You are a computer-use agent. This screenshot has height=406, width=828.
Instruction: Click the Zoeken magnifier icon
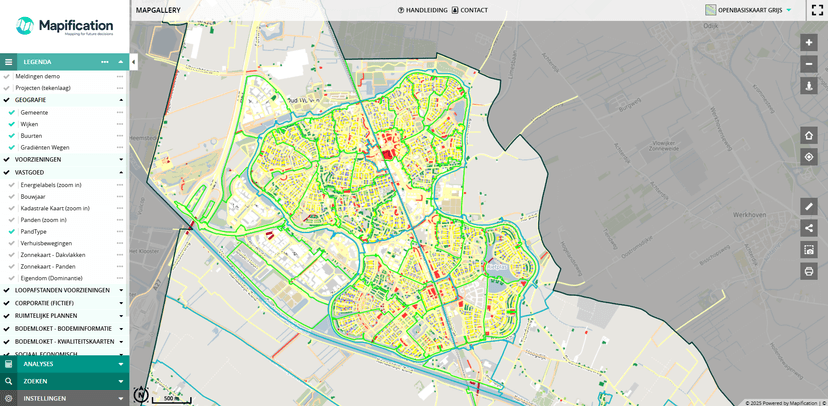coord(8,381)
